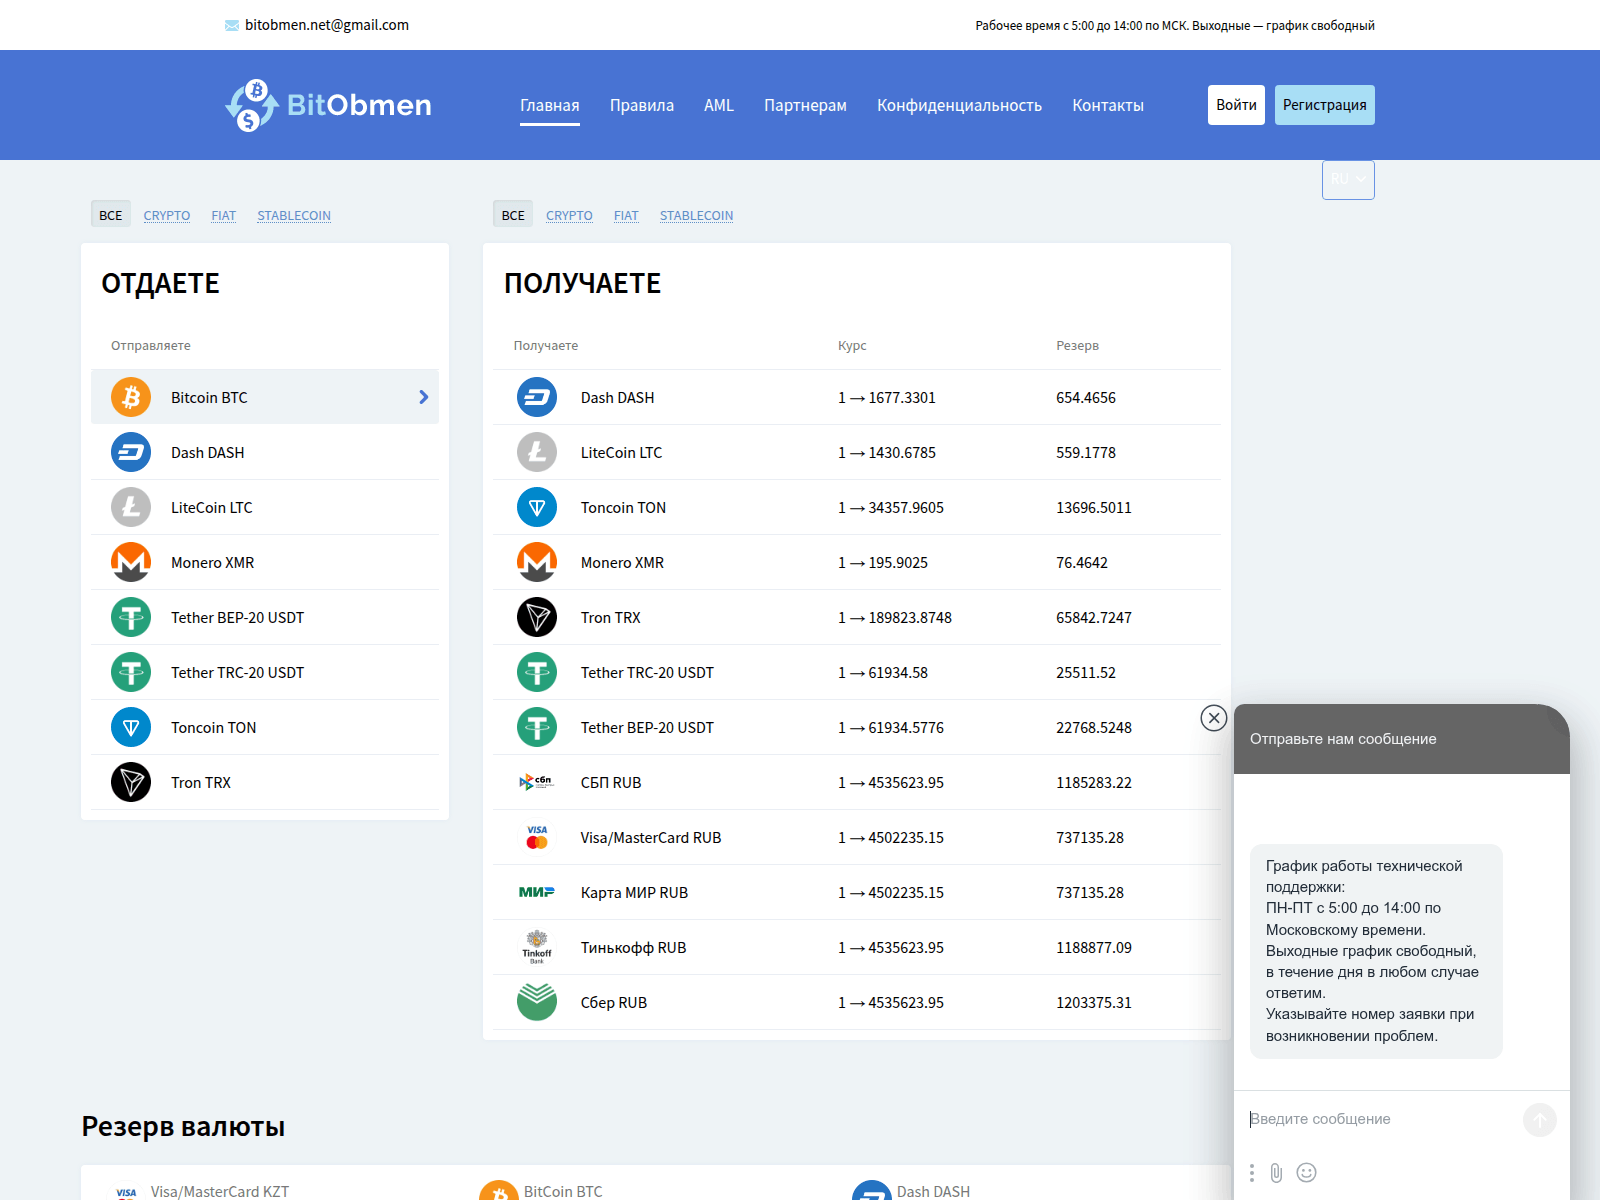Click the attach file paperclip in chat
Viewport: 1600px width, 1200px height.
coord(1276,1173)
